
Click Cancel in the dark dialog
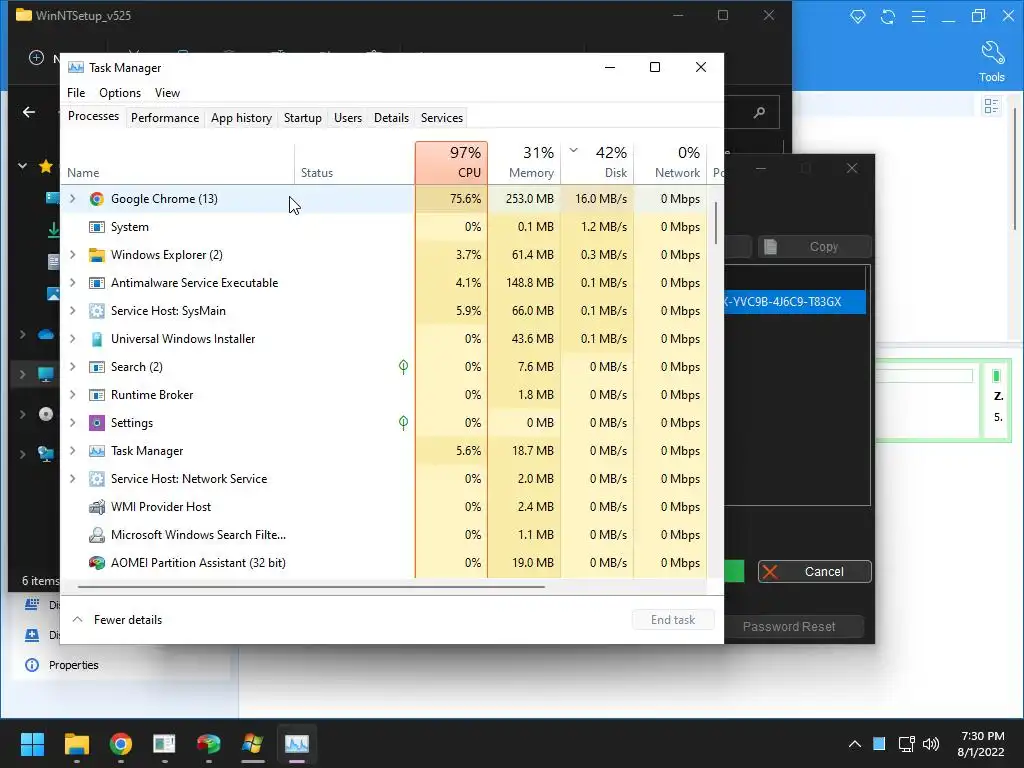click(814, 571)
